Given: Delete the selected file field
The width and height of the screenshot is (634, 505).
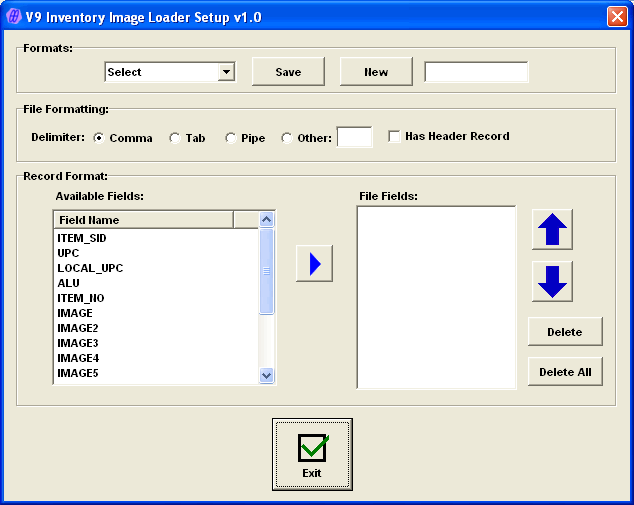Looking at the screenshot, I should pyautogui.click(x=565, y=332).
